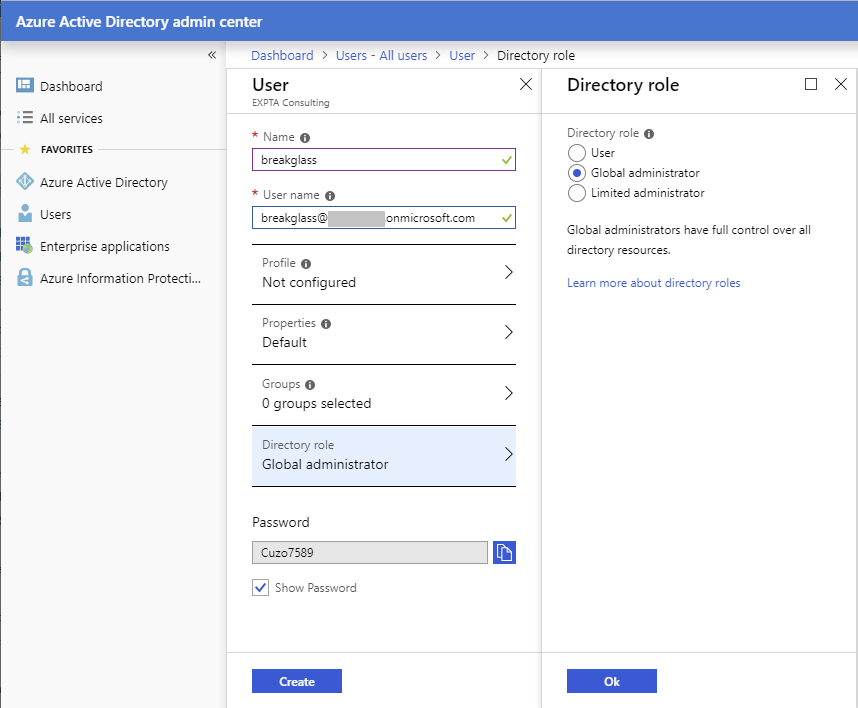The image size is (858, 708).
Task: Open the learn more about directory roles link
Action: point(653,283)
